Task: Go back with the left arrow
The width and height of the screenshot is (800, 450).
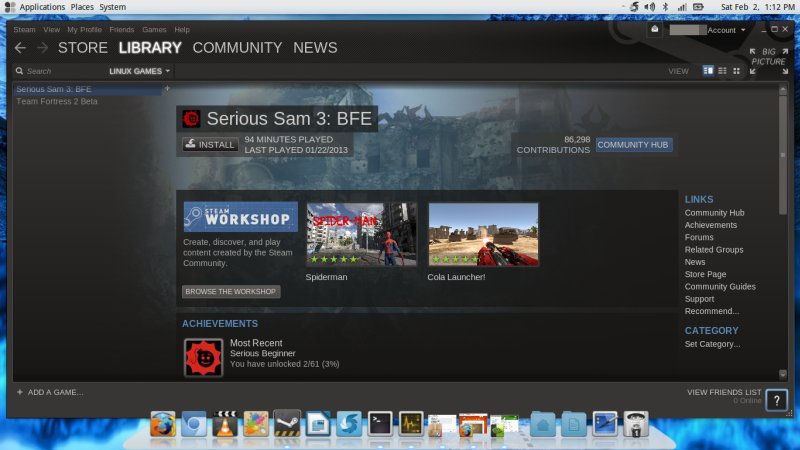Action: click(x=20, y=48)
